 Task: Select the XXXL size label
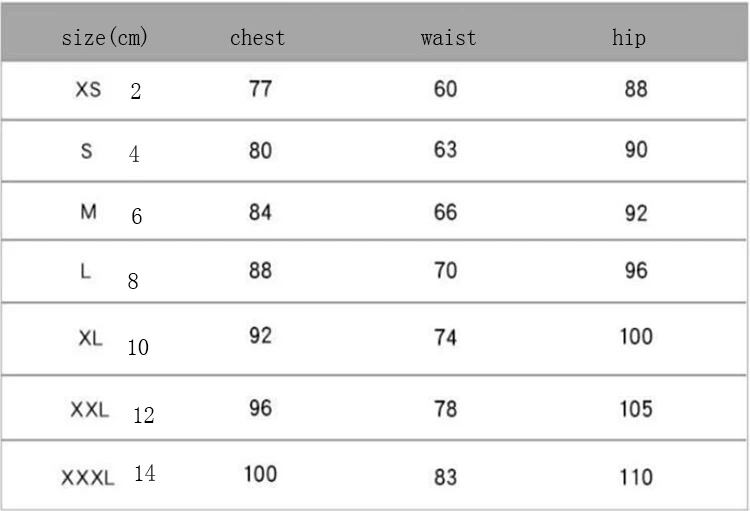tap(88, 478)
